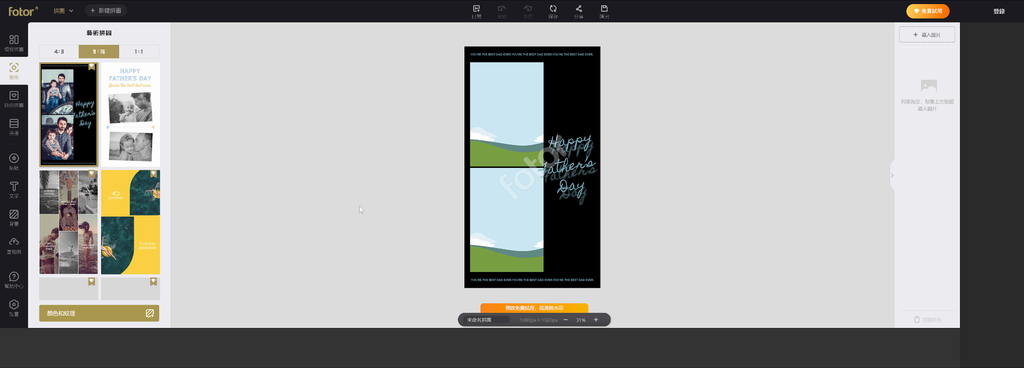The width and height of the screenshot is (1024, 368).
Task: Open the cloud upload sidebar icon
Action: pos(14,245)
